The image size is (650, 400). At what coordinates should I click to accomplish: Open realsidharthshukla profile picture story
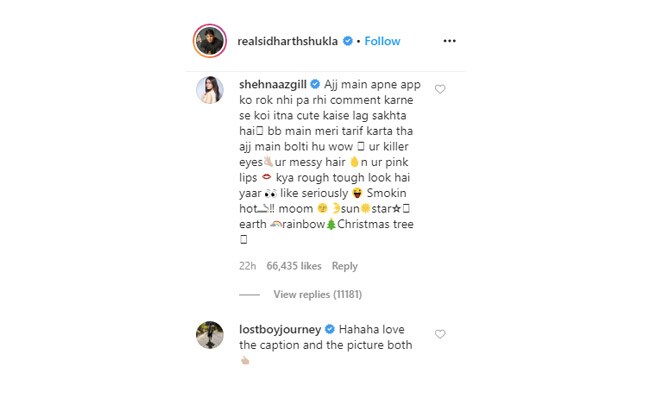tap(210, 41)
